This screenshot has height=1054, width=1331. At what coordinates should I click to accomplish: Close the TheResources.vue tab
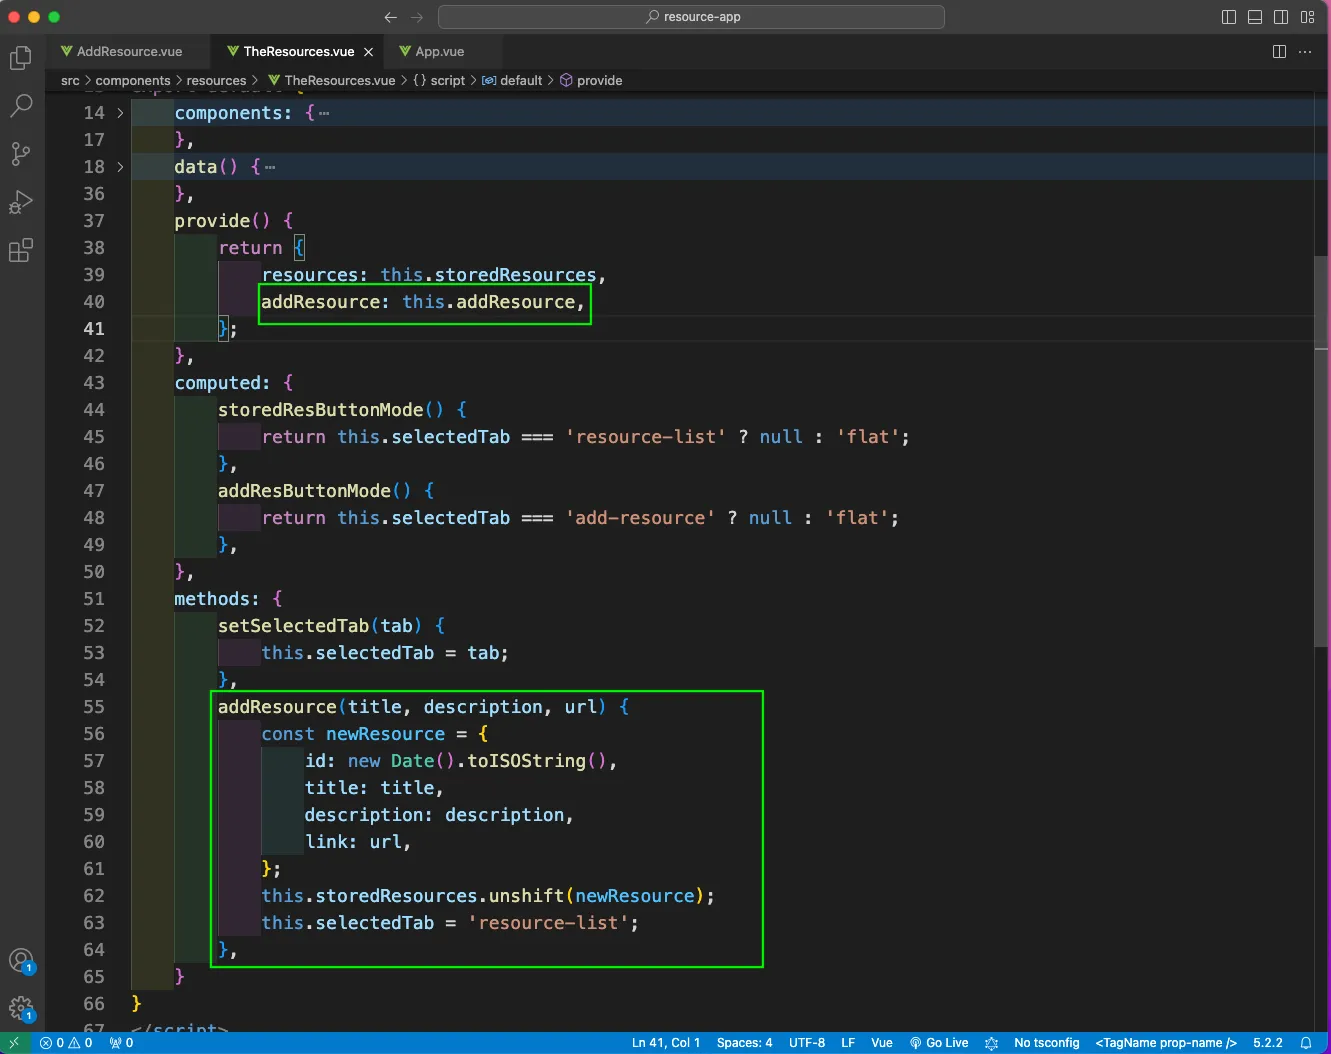point(368,52)
